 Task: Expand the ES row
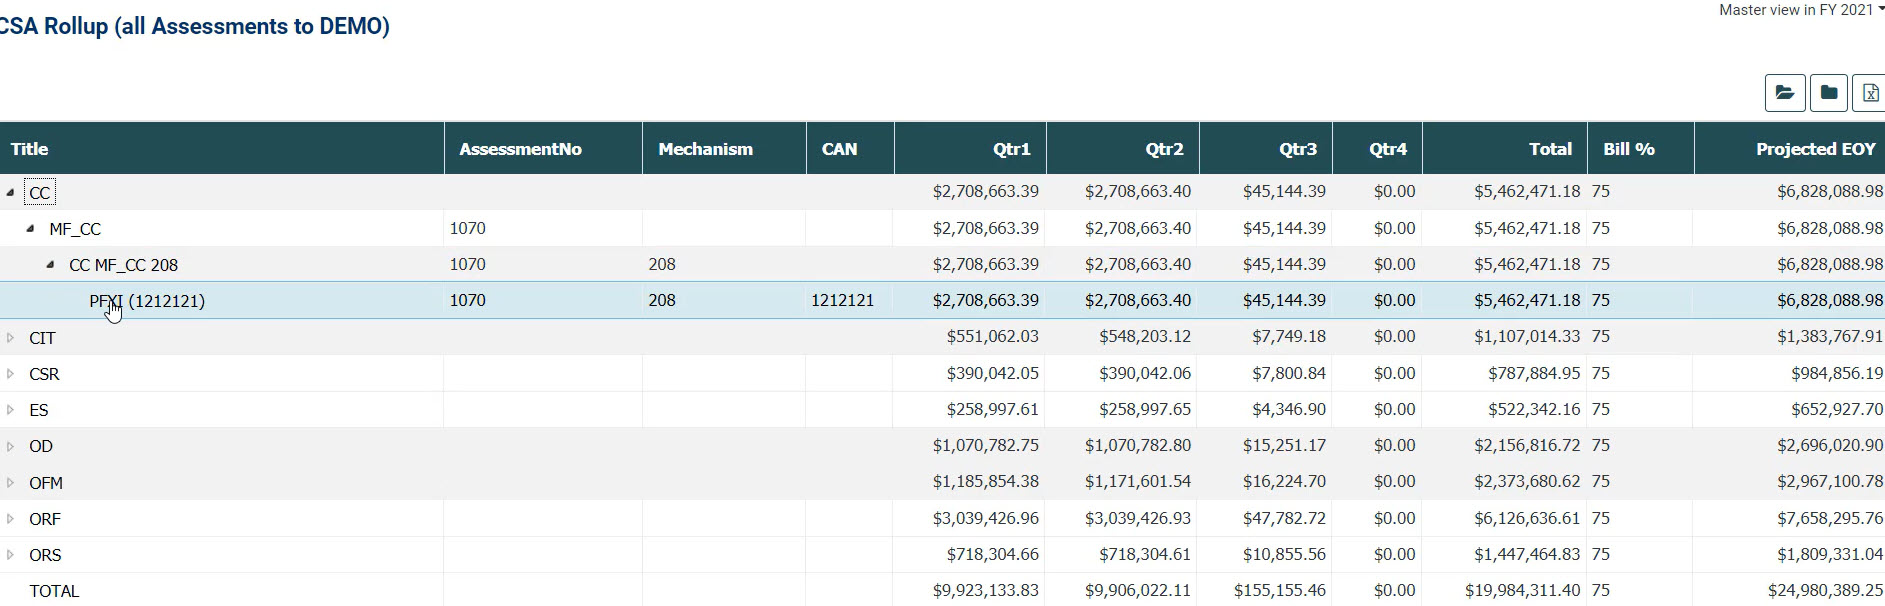point(10,410)
